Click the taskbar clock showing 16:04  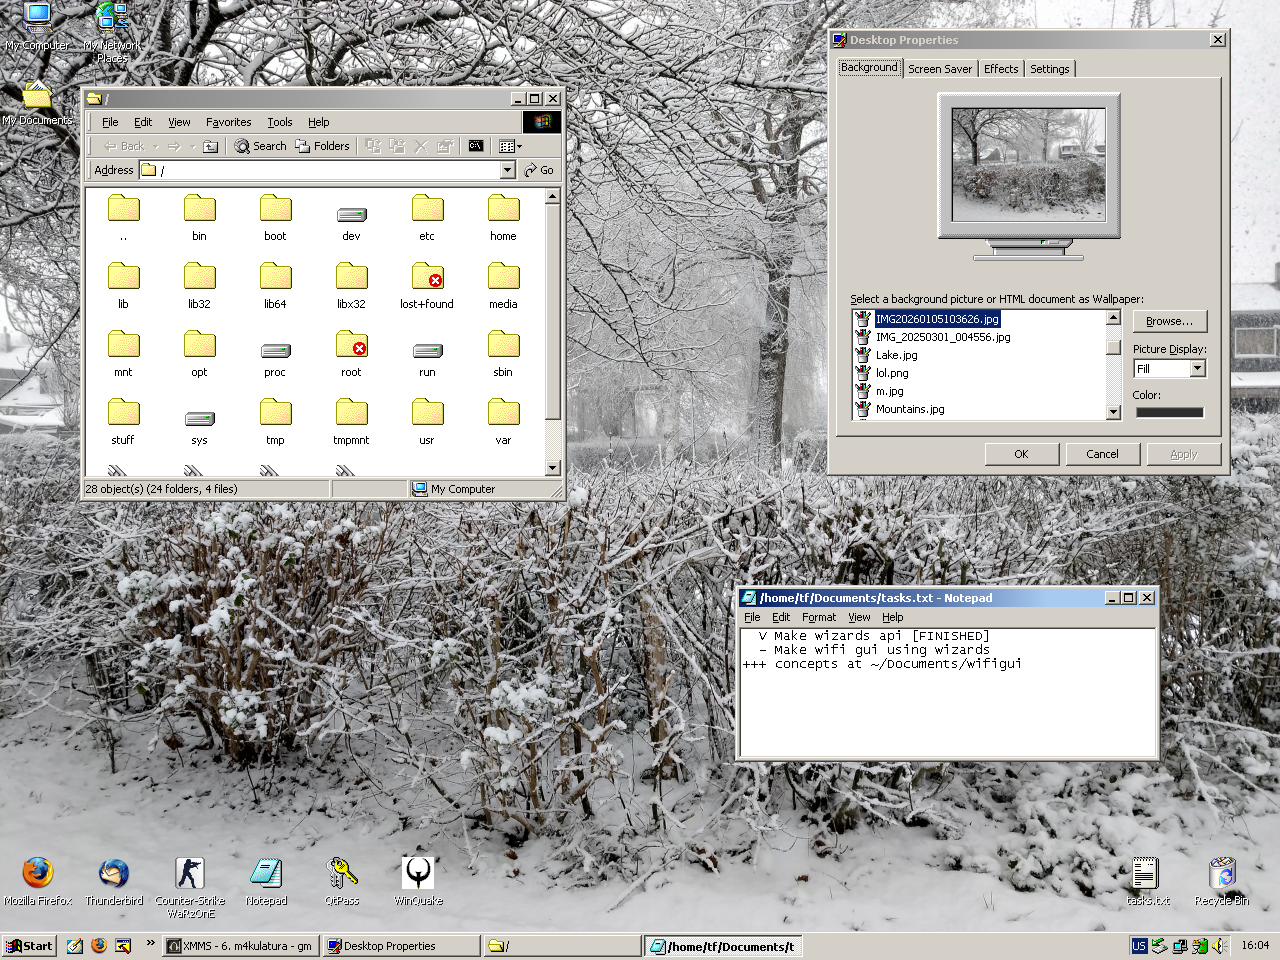click(1255, 945)
